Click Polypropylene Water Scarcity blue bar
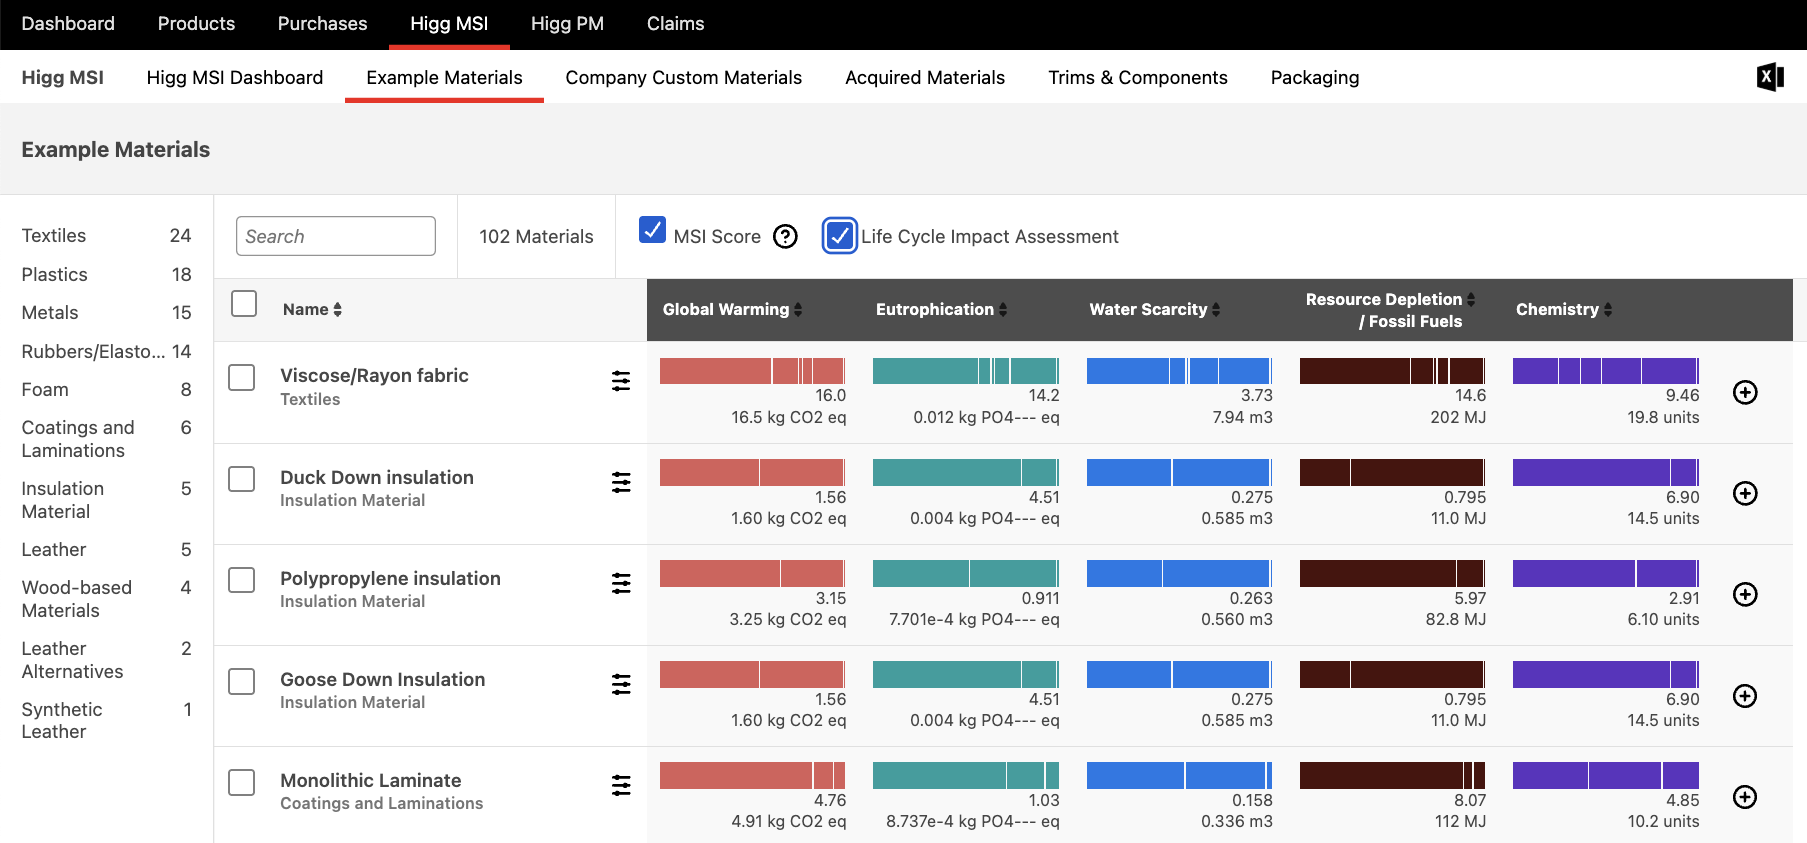The width and height of the screenshot is (1807, 843). (1179, 573)
